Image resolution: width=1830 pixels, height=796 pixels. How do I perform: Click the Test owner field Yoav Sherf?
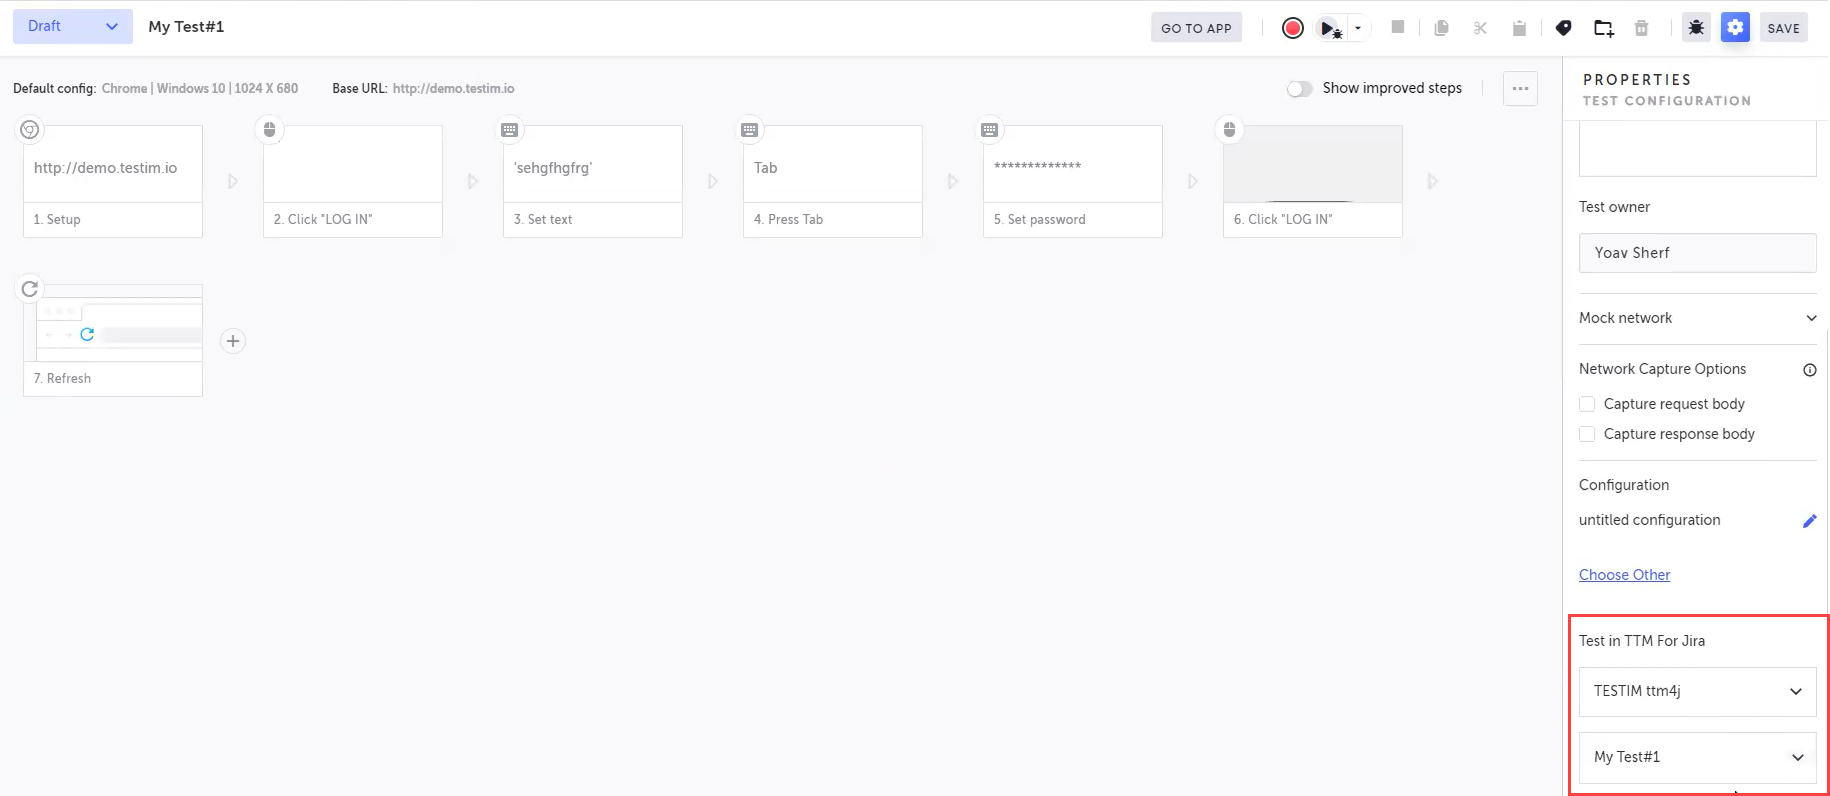click(x=1698, y=253)
